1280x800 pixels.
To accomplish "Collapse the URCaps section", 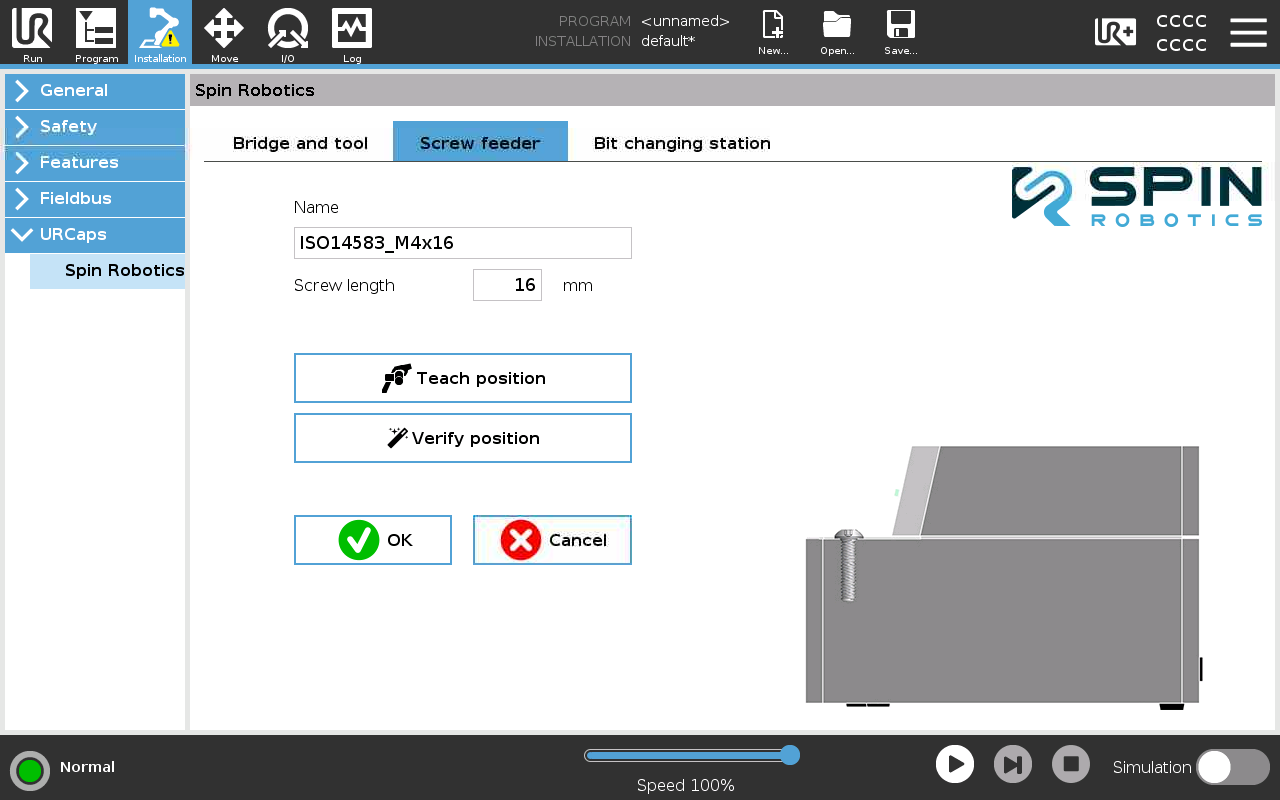I will click(95, 235).
